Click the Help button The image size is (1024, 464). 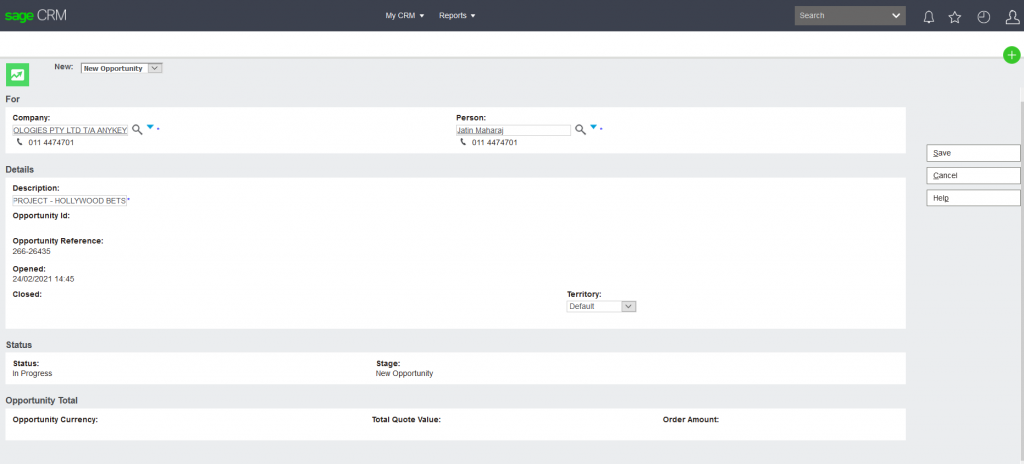(x=973, y=198)
